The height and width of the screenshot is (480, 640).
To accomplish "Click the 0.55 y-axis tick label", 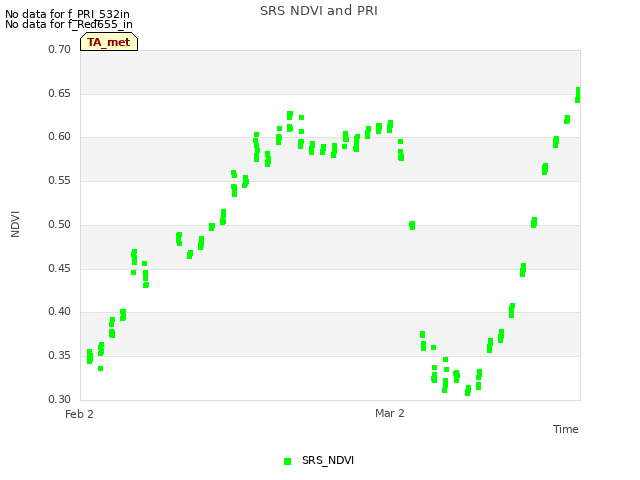I will pyautogui.click(x=60, y=180).
